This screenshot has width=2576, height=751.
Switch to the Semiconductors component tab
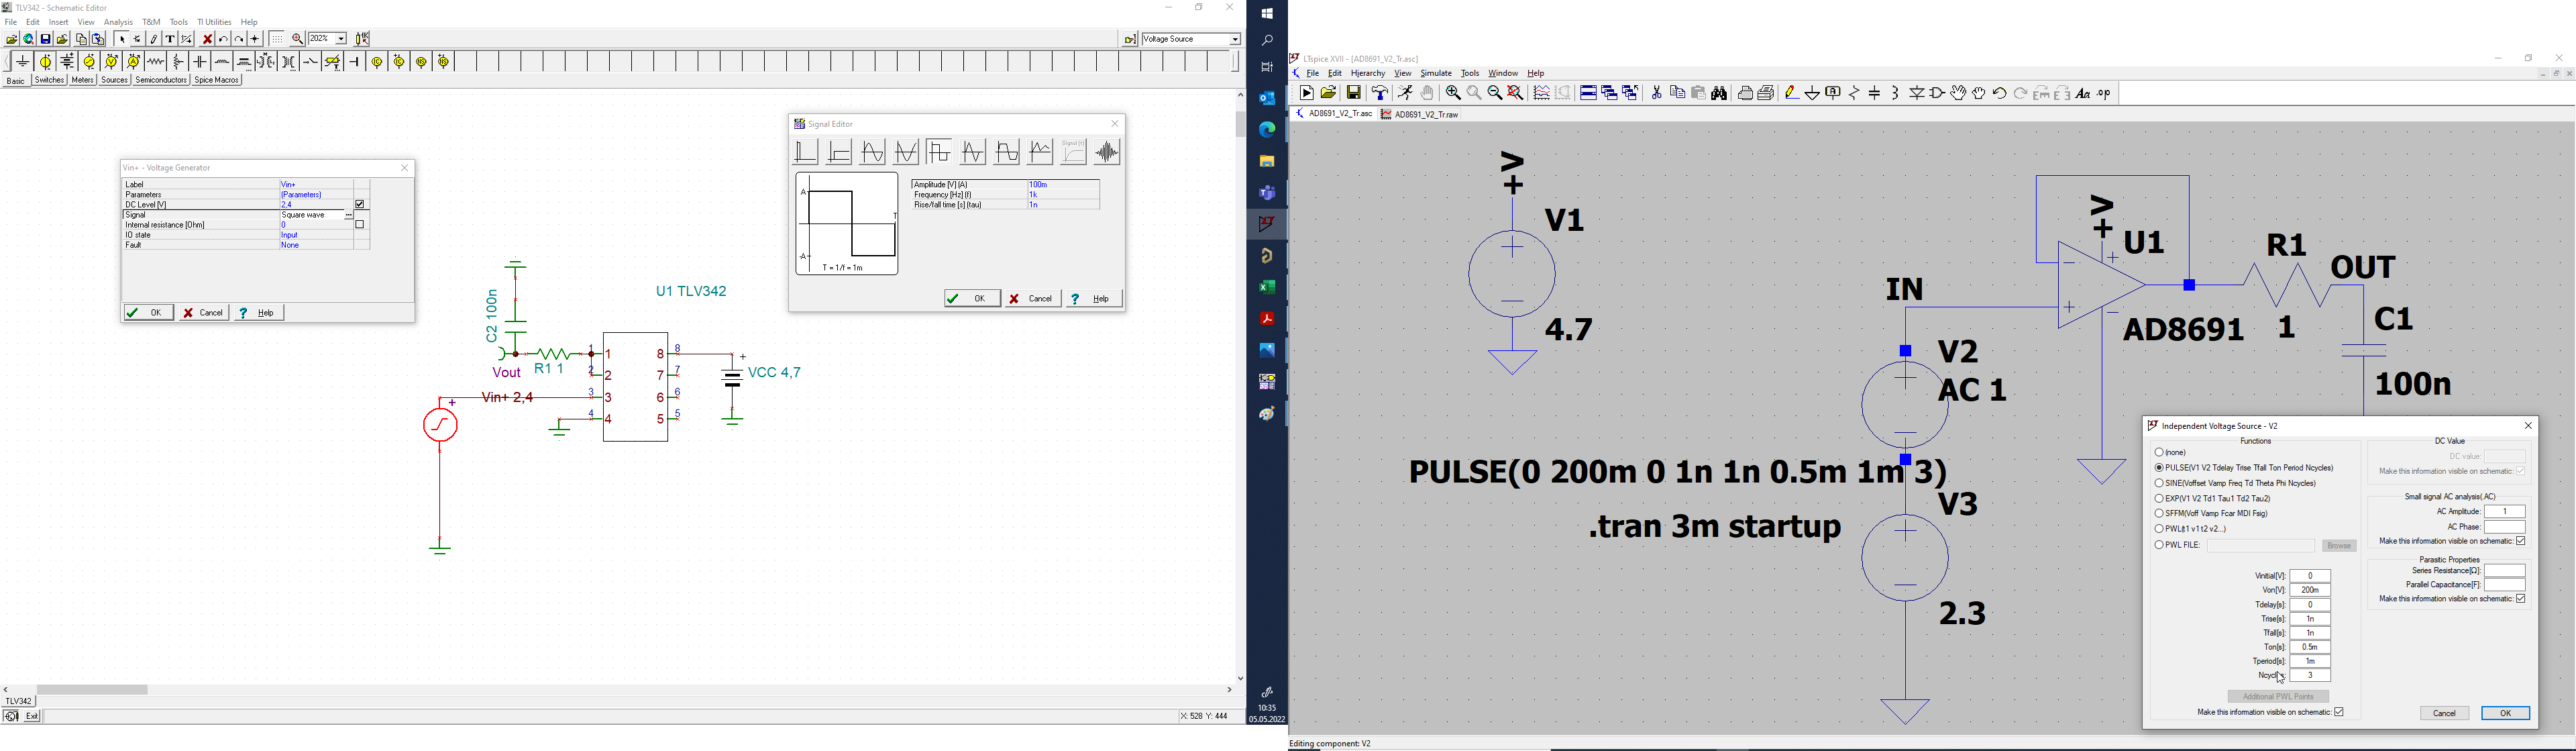(x=161, y=80)
